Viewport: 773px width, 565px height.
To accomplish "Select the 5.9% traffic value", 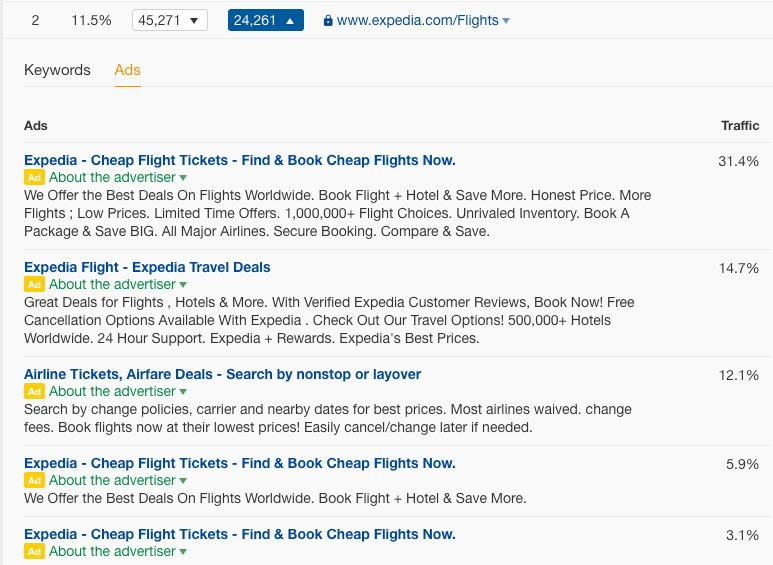I will click(742, 464).
